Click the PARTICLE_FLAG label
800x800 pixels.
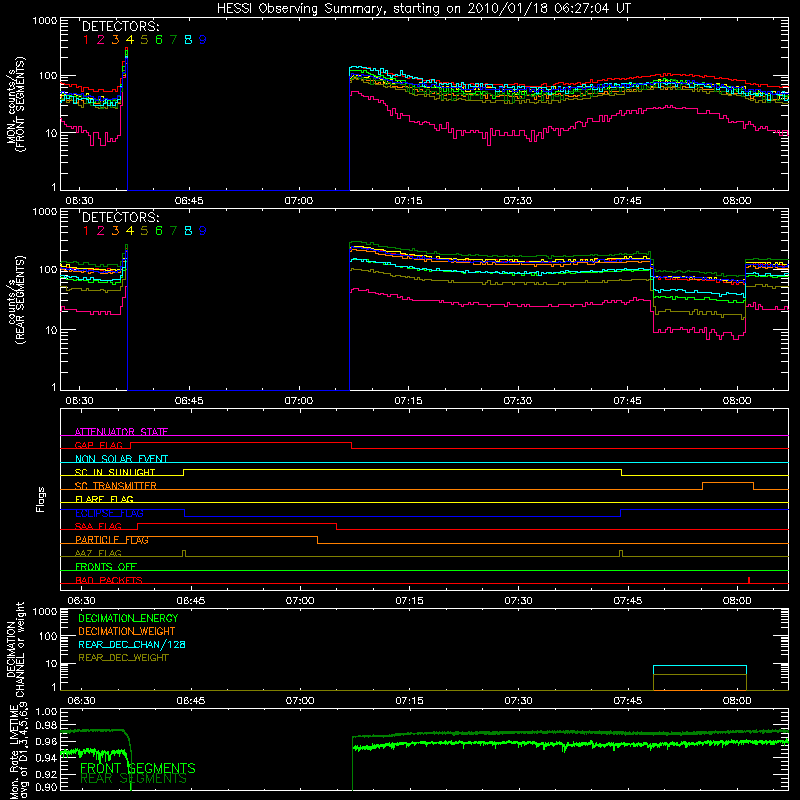point(112,540)
